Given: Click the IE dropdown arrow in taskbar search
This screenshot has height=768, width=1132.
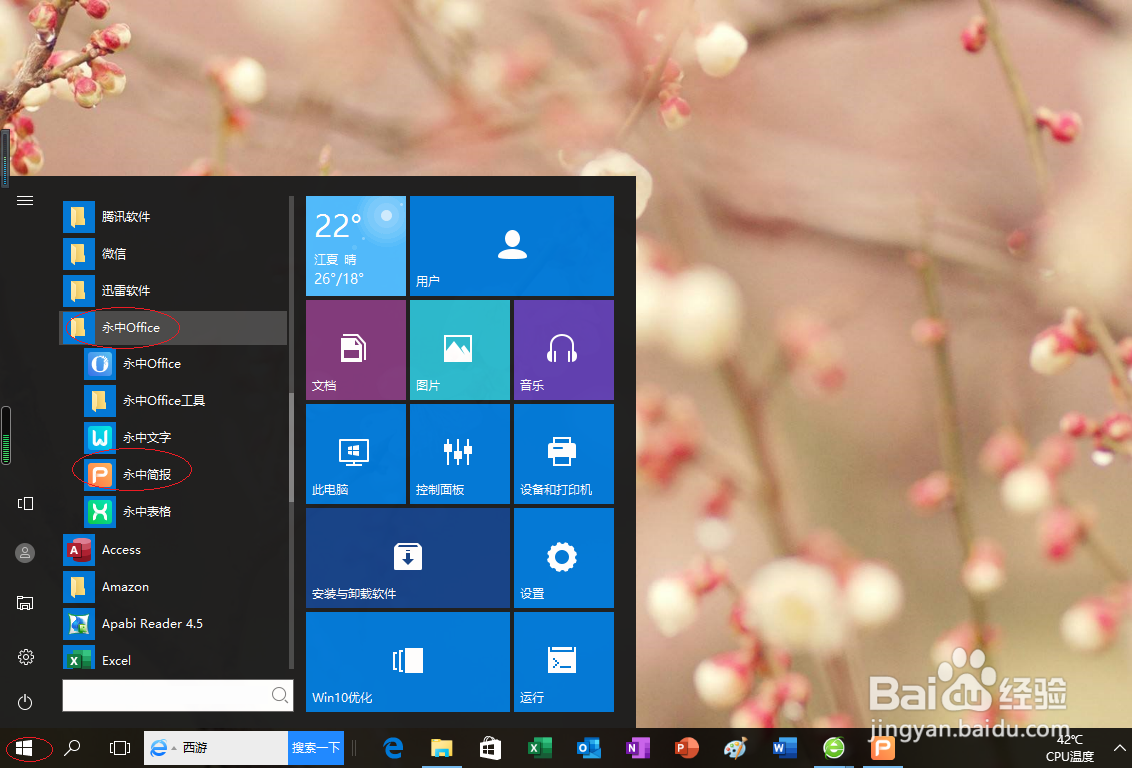Looking at the screenshot, I should pos(174,749).
